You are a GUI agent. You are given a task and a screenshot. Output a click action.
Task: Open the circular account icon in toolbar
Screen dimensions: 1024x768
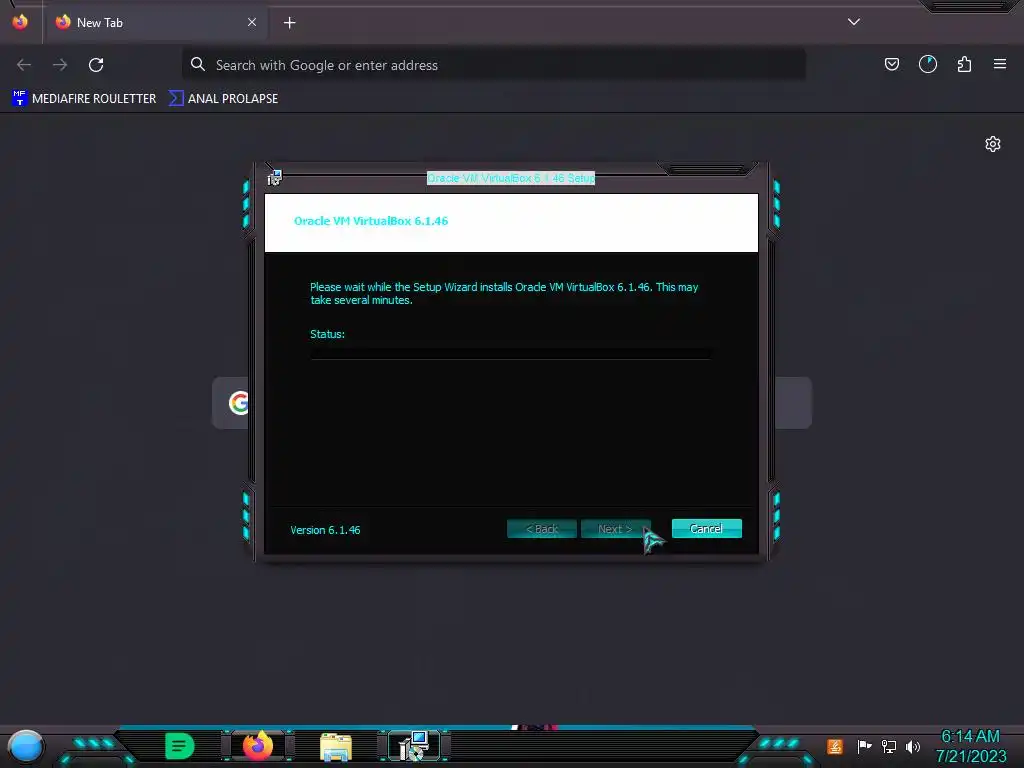927,64
